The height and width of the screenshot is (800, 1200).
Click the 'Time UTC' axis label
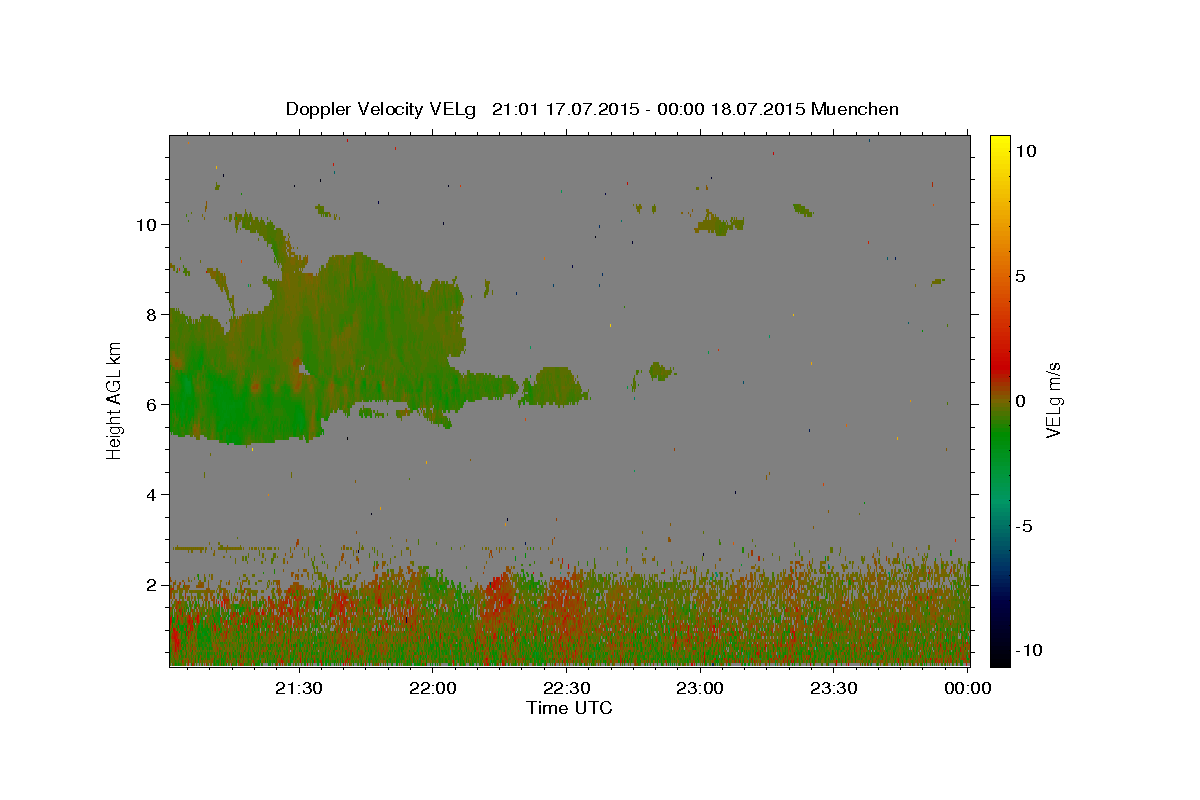569,708
